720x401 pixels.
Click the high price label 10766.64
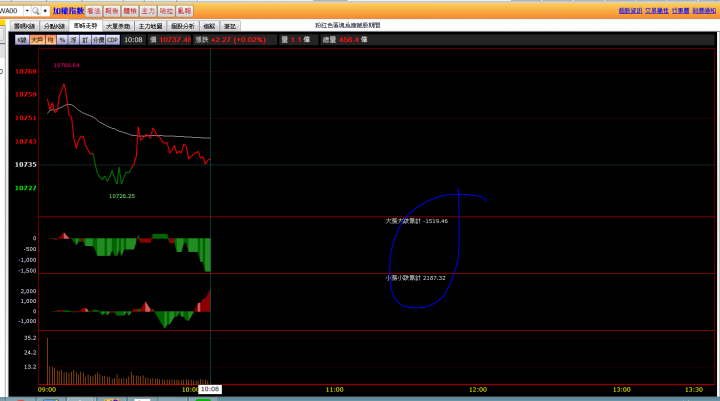pos(67,65)
